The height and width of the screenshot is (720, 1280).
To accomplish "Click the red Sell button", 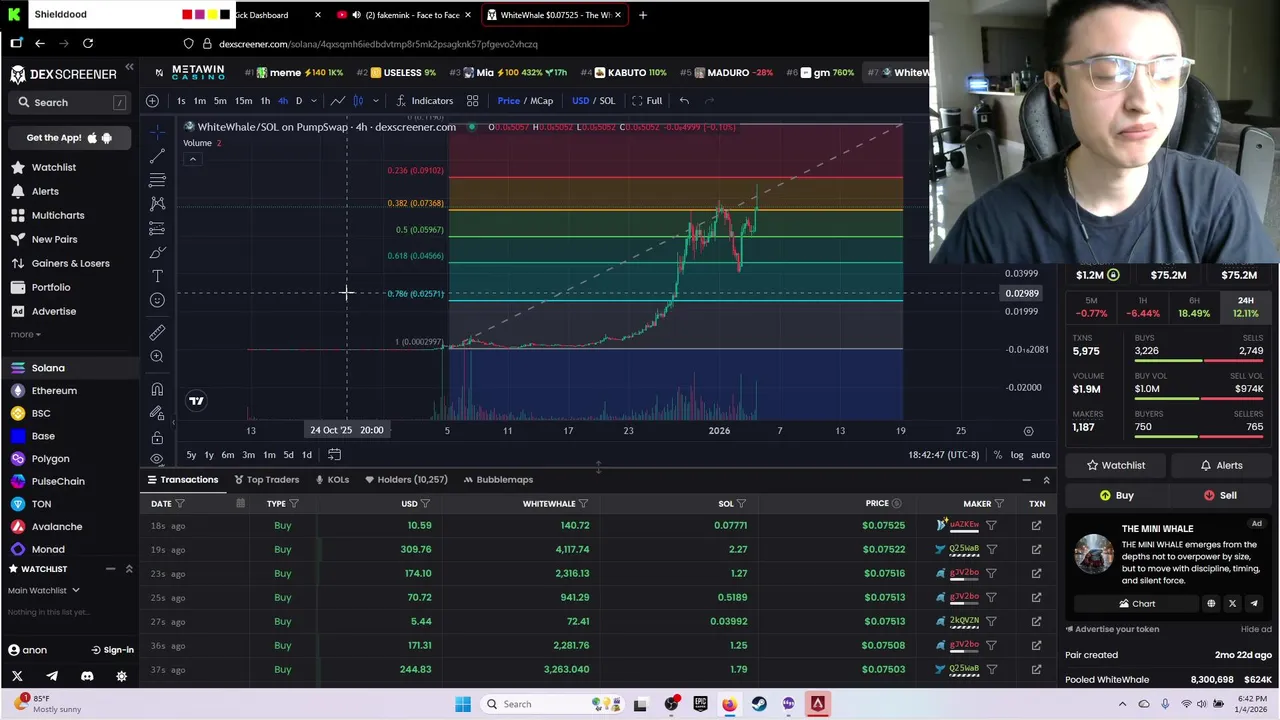I will tap(1220, 495).
